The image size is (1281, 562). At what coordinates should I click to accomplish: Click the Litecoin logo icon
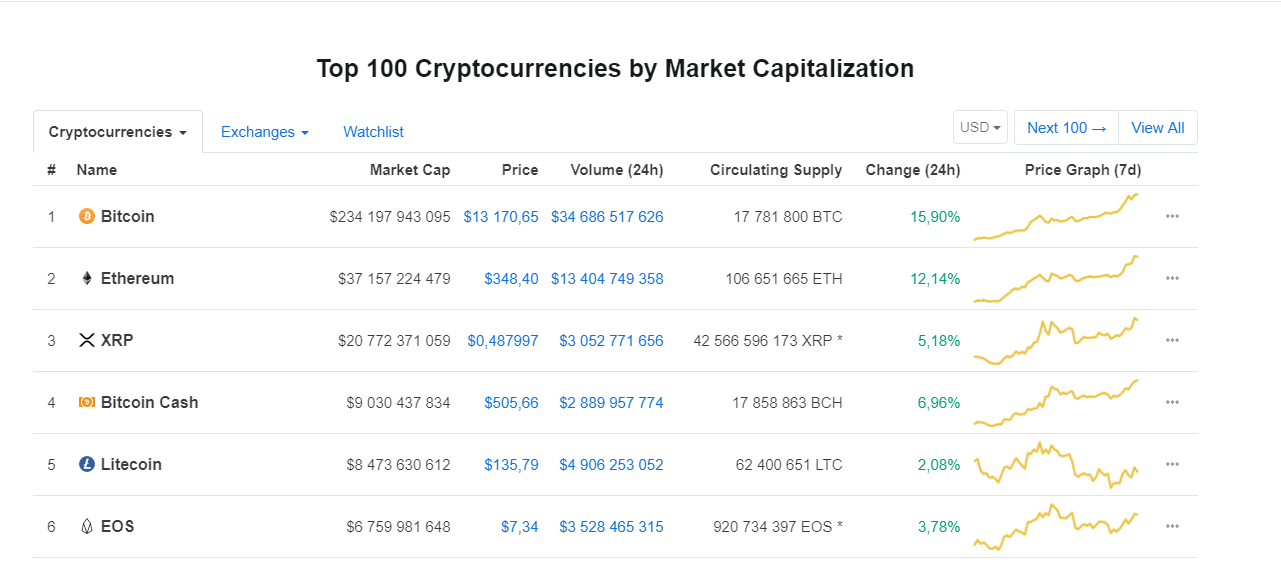tap(87, 464)
